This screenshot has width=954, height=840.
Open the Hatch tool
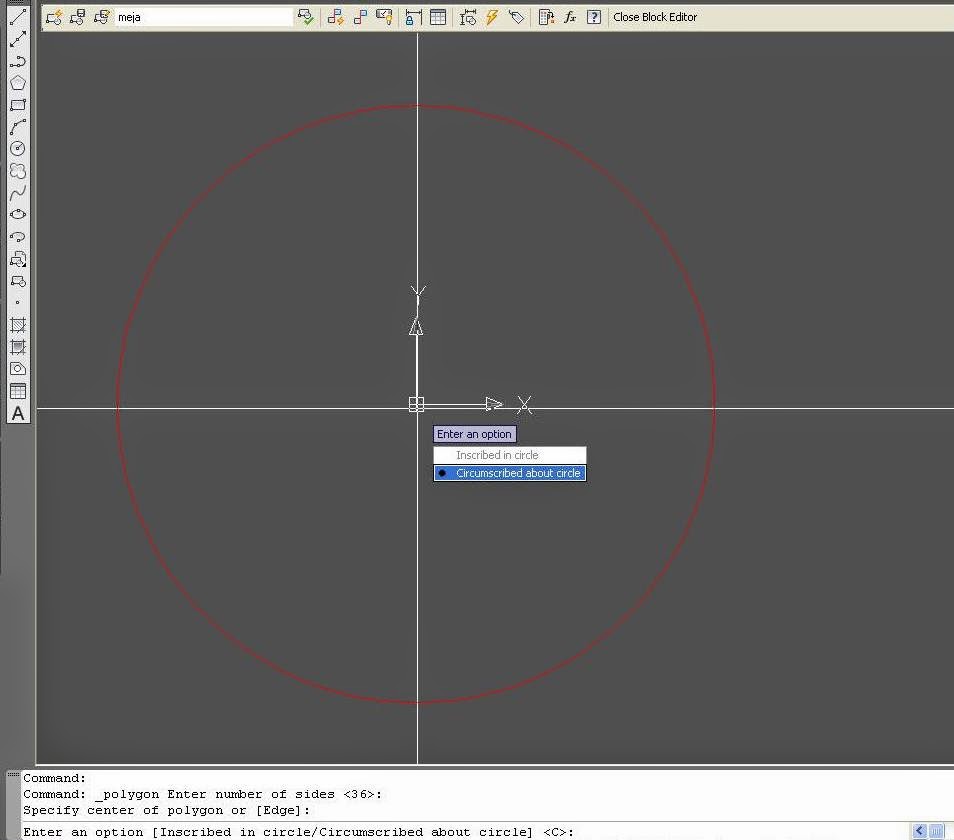(17, 324)
